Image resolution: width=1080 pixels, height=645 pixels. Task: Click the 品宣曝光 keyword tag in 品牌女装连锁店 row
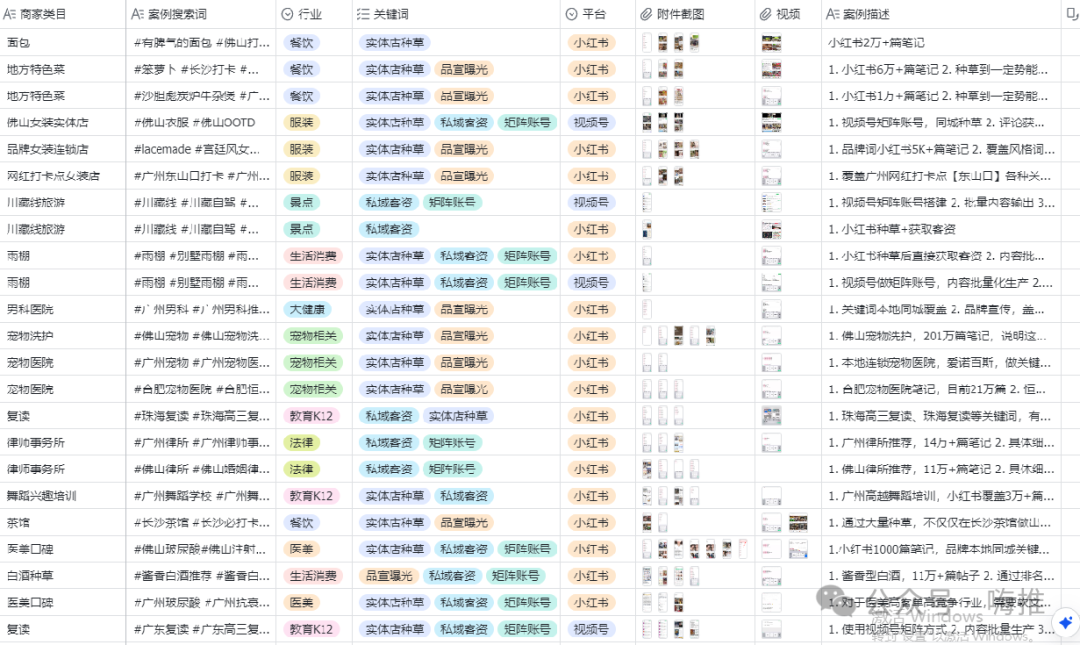[x=464, y=150]
